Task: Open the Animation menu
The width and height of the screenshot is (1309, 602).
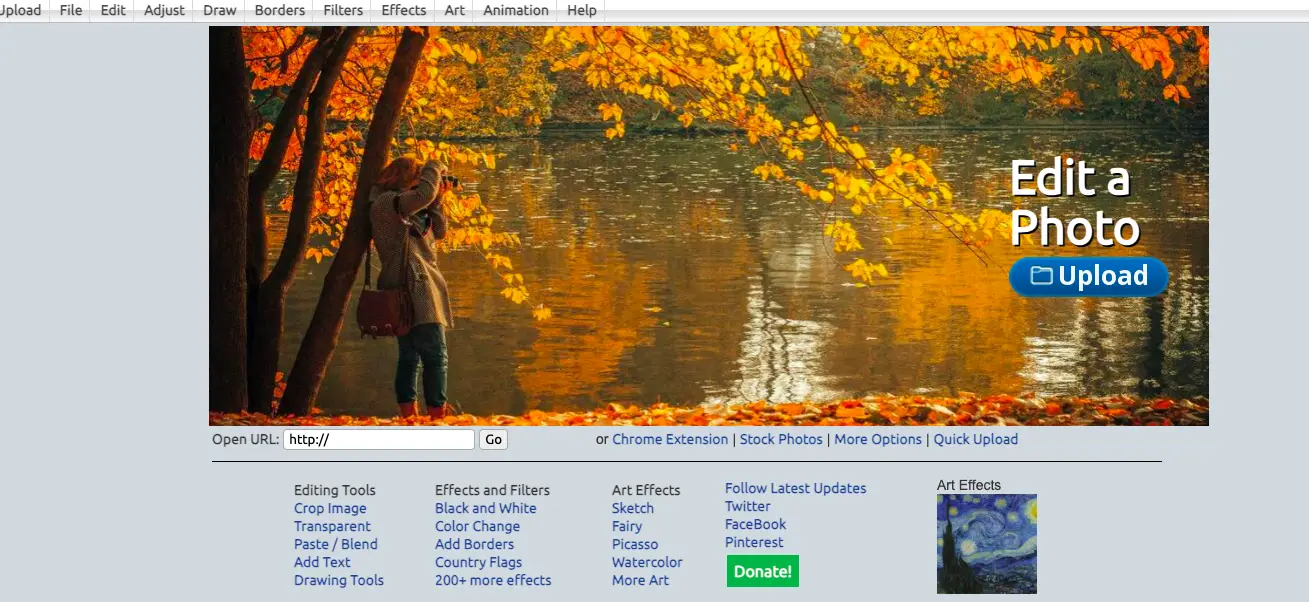Action: [516, 11]
